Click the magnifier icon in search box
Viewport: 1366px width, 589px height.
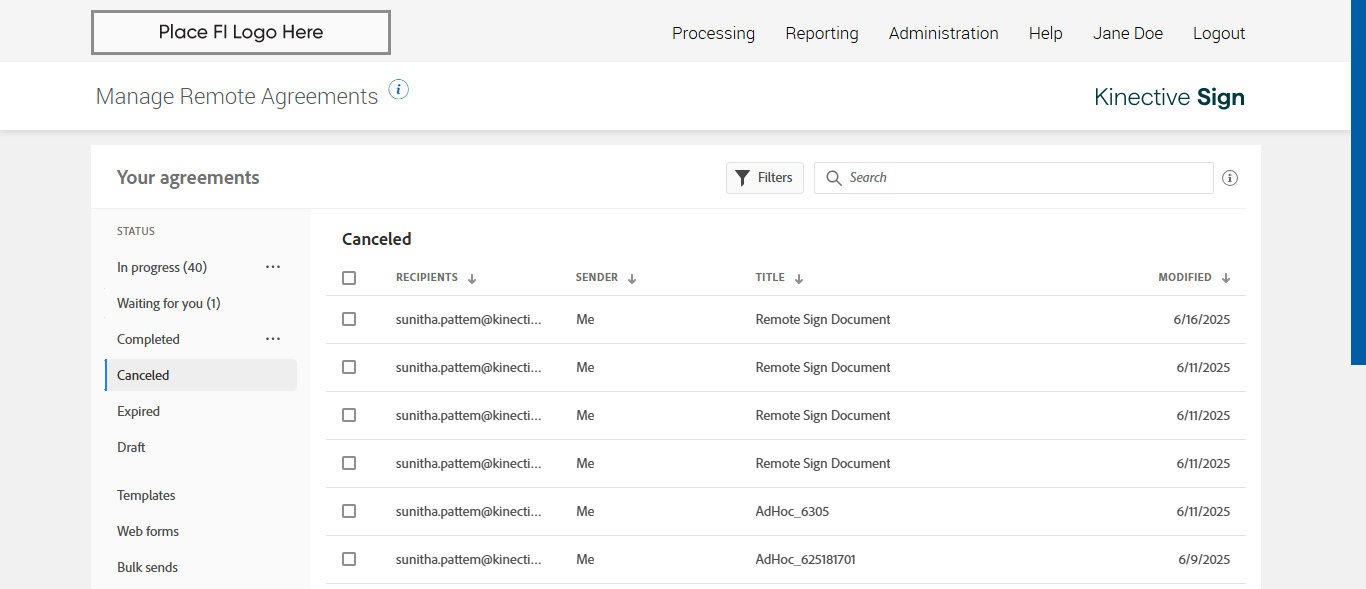(x=834, y=178)
